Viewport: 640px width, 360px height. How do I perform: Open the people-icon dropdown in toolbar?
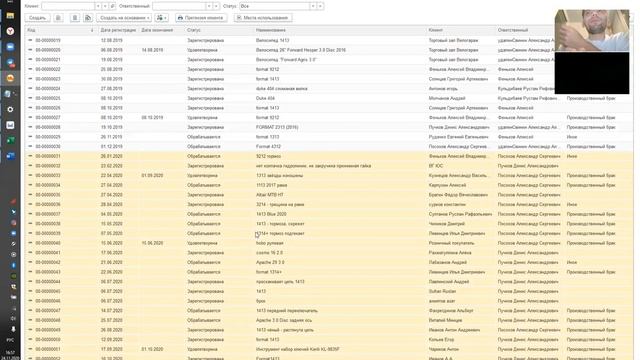[162, 18]
